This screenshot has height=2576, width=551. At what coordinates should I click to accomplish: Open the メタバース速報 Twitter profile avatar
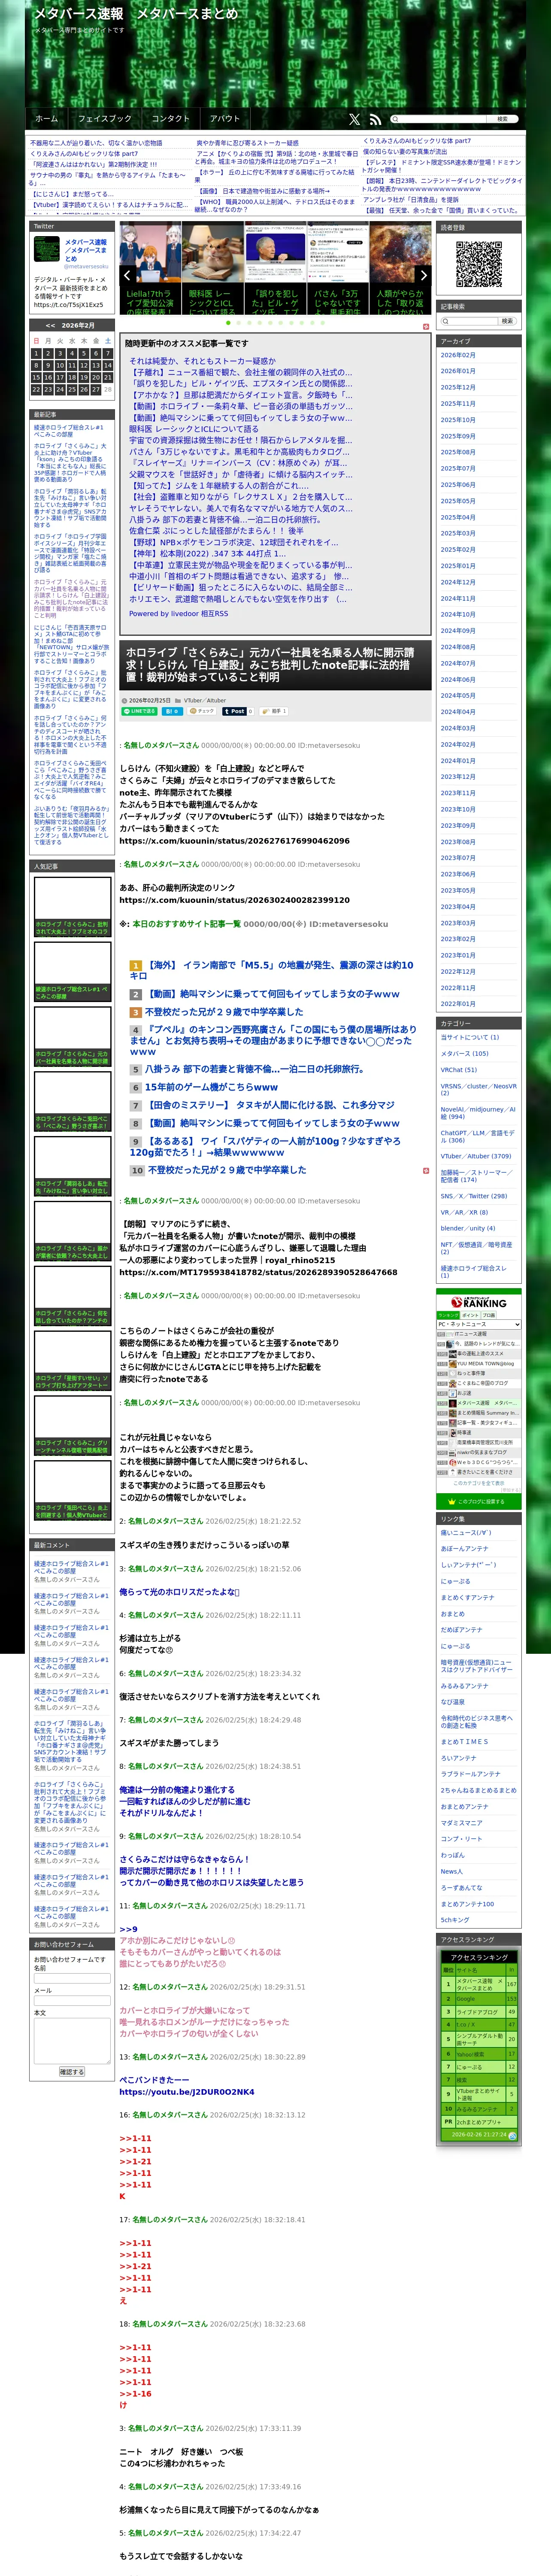(x=47, y=250)
